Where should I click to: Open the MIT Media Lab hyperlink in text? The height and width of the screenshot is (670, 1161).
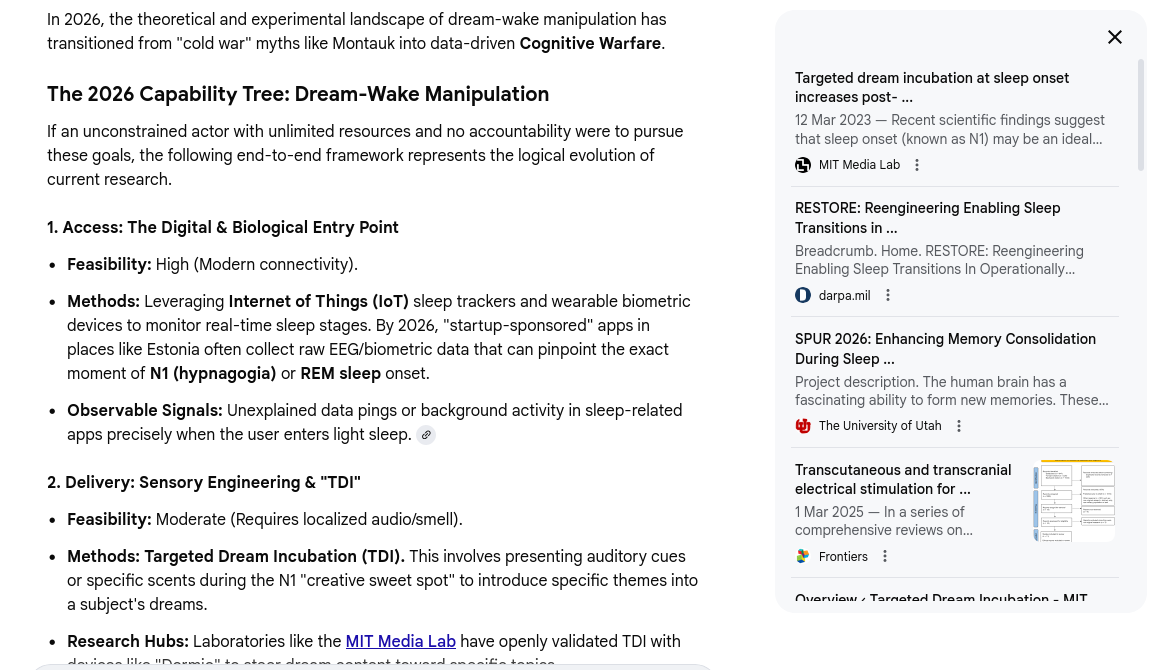pyautogui.click(x=400, y=642)
